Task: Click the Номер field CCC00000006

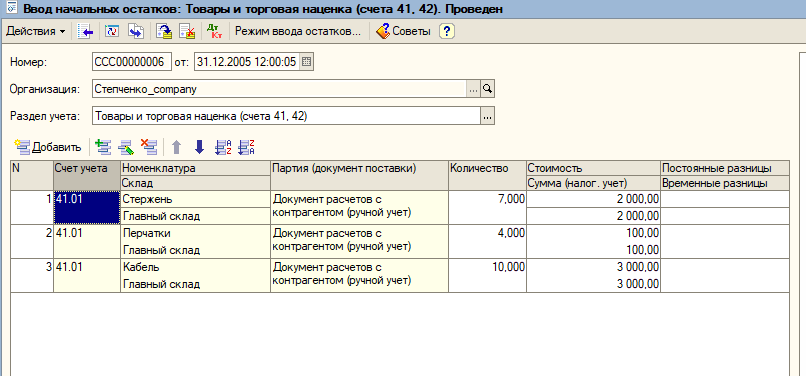Action: (x=131, y=62)
